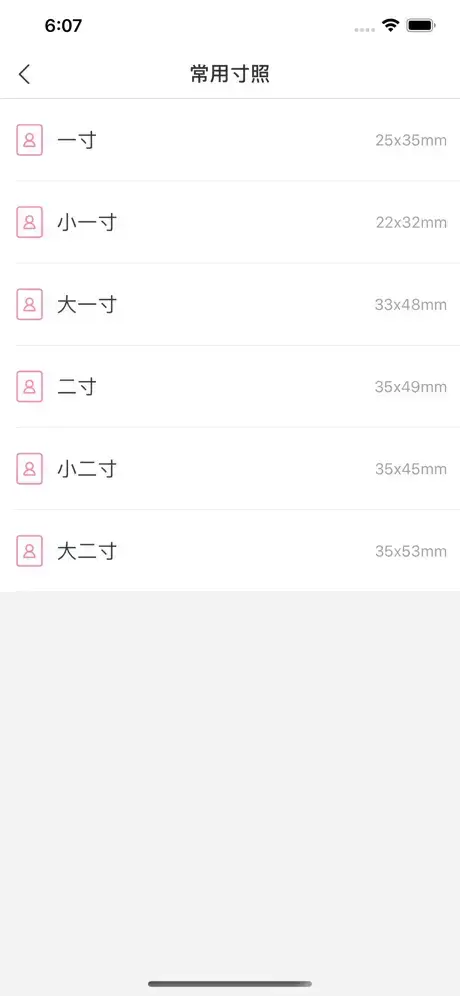The width and height of the screenshot is (460, 996).
Task: Tap the home indicator bar
Action: (x=230, y=984)
